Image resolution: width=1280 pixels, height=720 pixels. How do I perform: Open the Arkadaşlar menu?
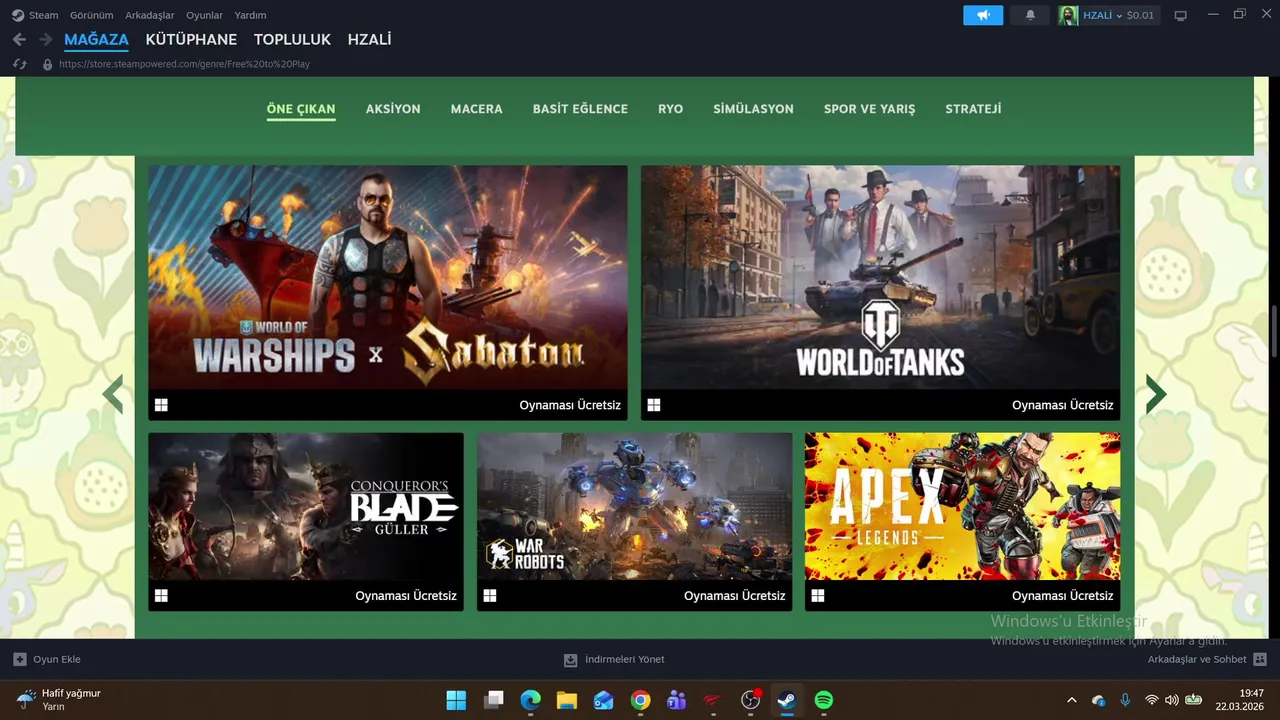pyautogui.click(x=150, y=15)
